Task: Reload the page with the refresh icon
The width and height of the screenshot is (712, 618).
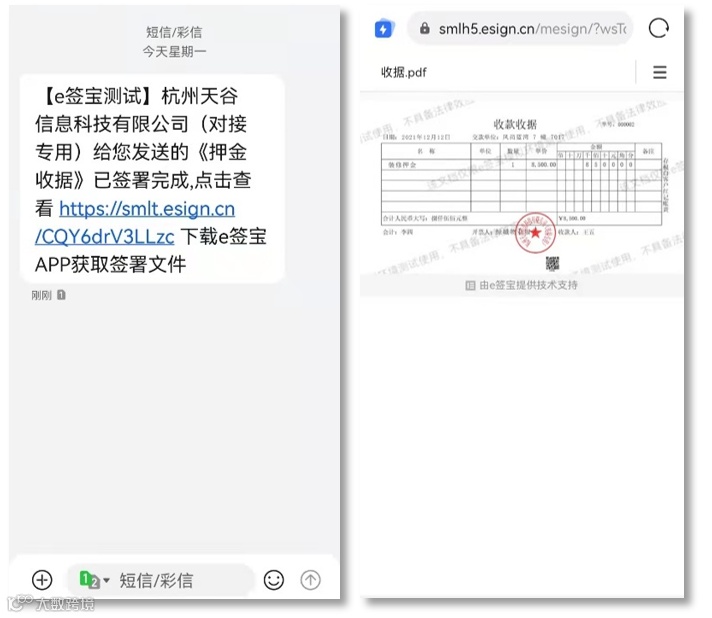Action: point(658,29)
